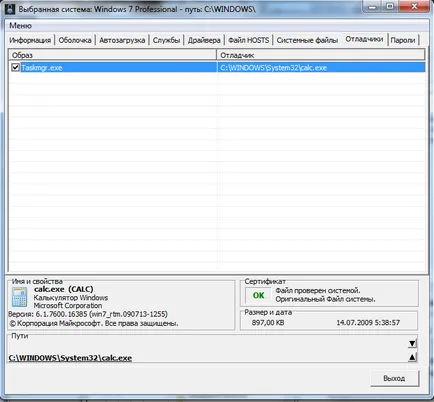Viewport: 434px width, 402px height.
Task: Click the down arrow in Пути
Action: (412, 343)
